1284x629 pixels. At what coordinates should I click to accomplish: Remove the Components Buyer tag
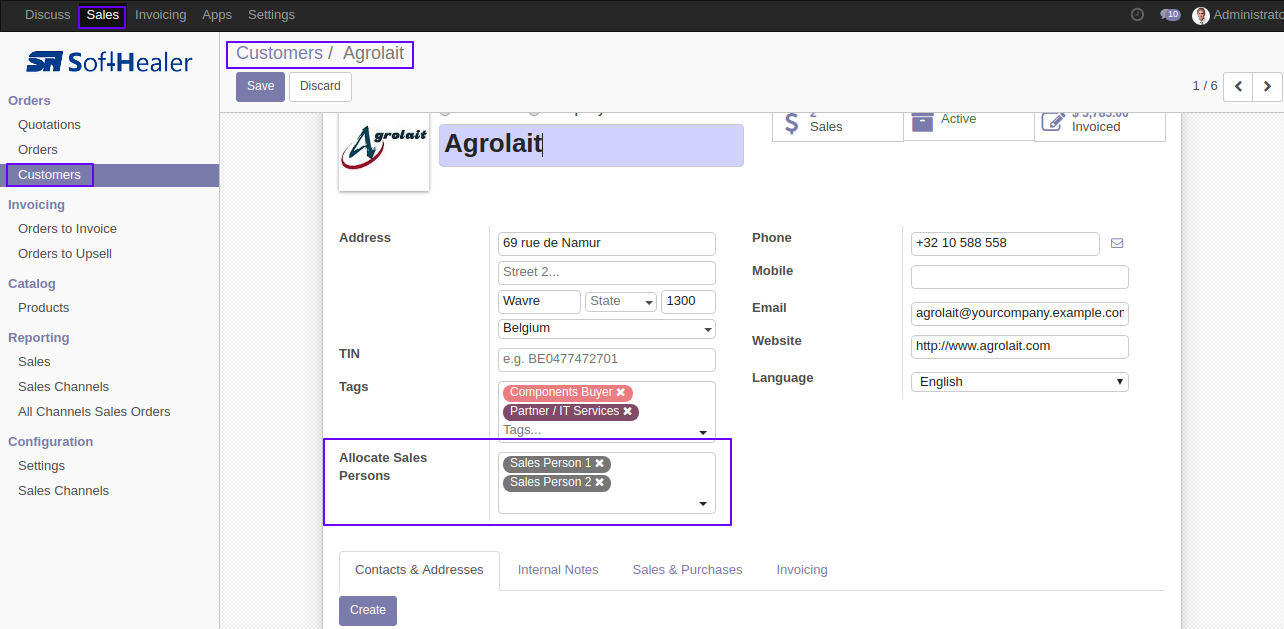point(620,393)
